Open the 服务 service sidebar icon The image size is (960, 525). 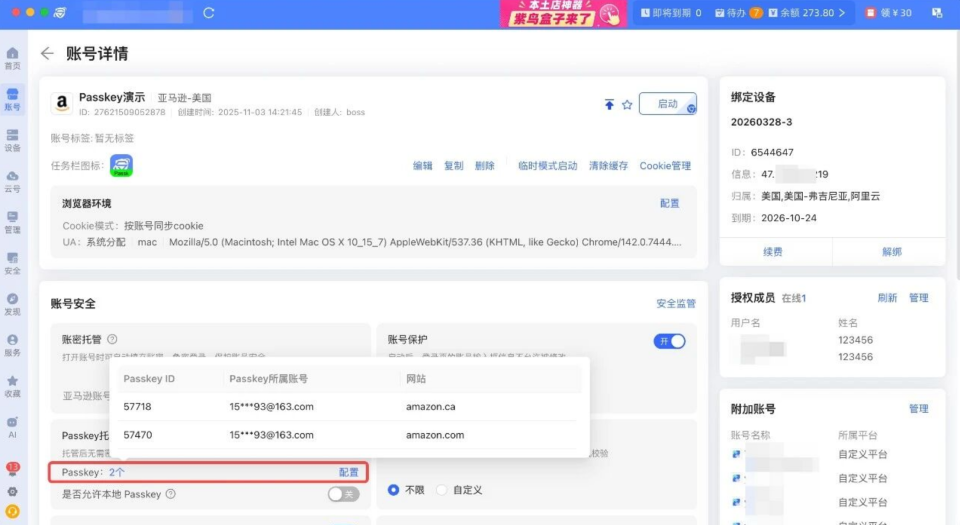[12, 345]
